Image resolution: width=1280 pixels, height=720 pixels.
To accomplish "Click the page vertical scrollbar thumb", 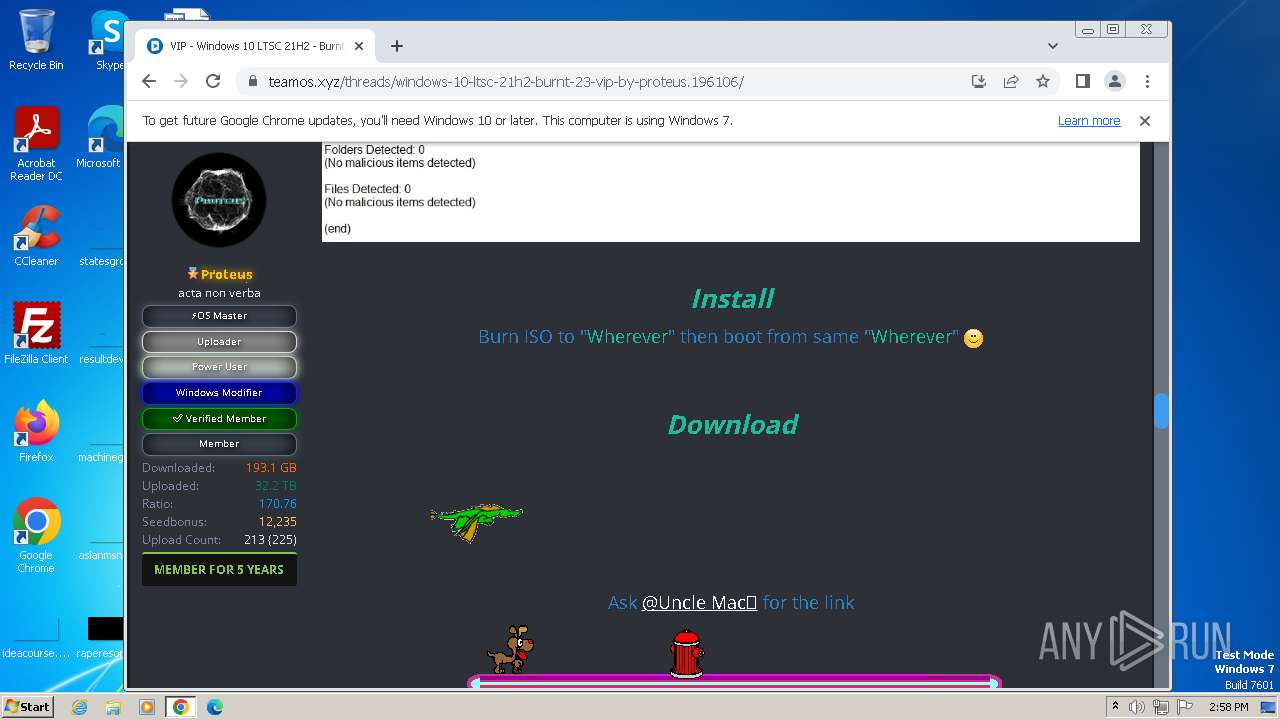I will click(x=1161, y=411).
